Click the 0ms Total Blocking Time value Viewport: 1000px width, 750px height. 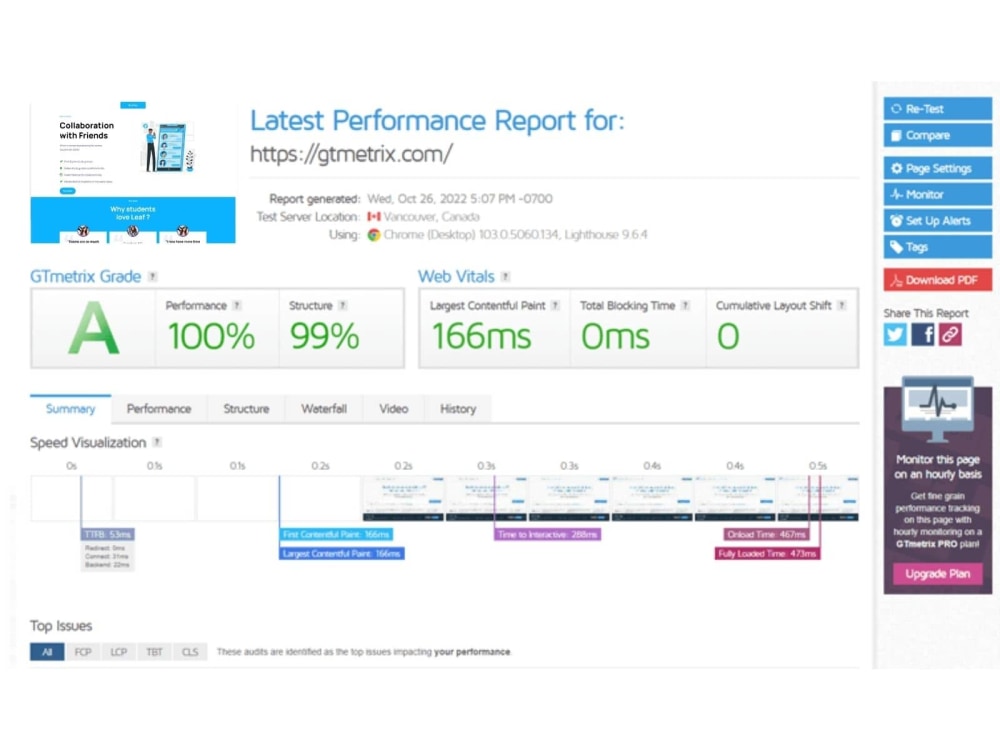(x=615, y=336)
